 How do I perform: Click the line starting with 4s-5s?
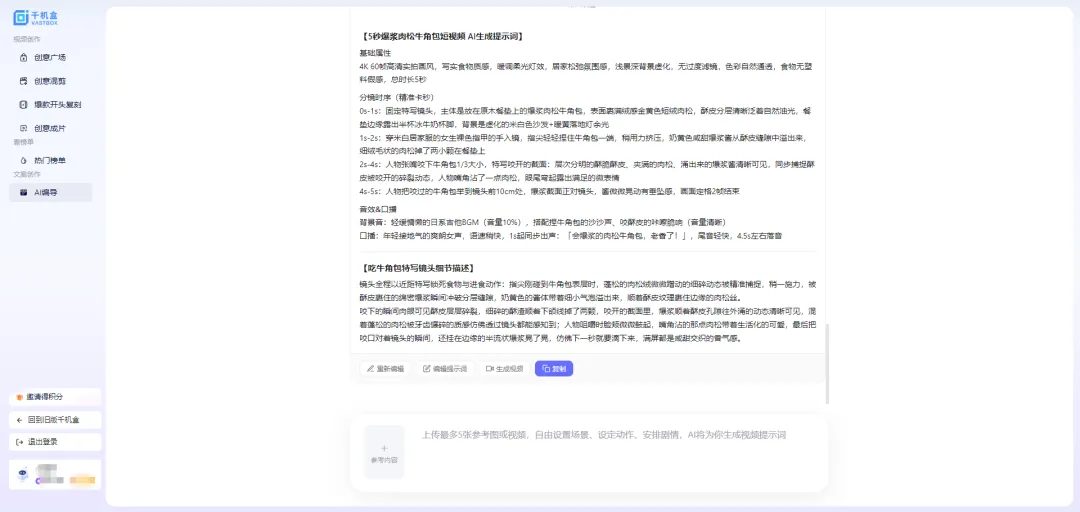[x=550, y=191]
